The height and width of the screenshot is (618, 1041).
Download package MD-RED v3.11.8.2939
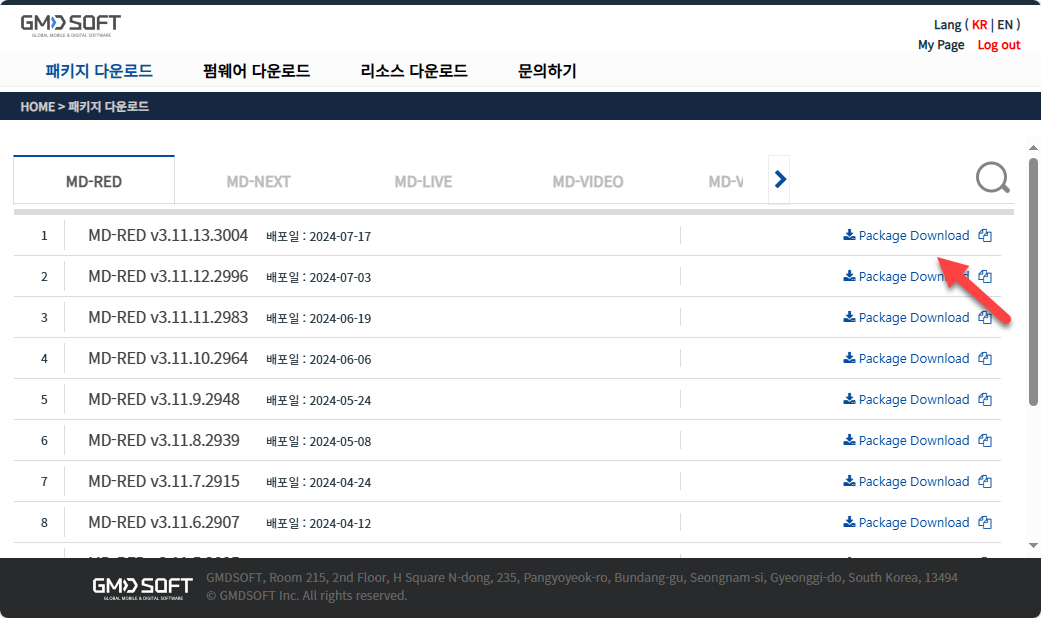click(906, 441)
